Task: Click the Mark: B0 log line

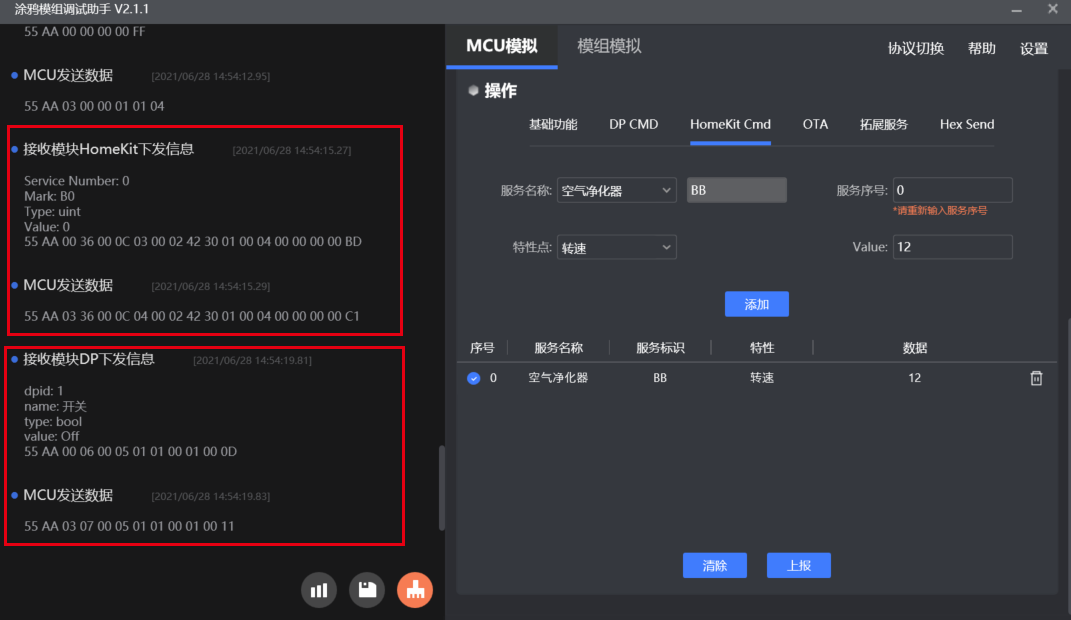Action: pyautogui.click(x=49, y=196)
